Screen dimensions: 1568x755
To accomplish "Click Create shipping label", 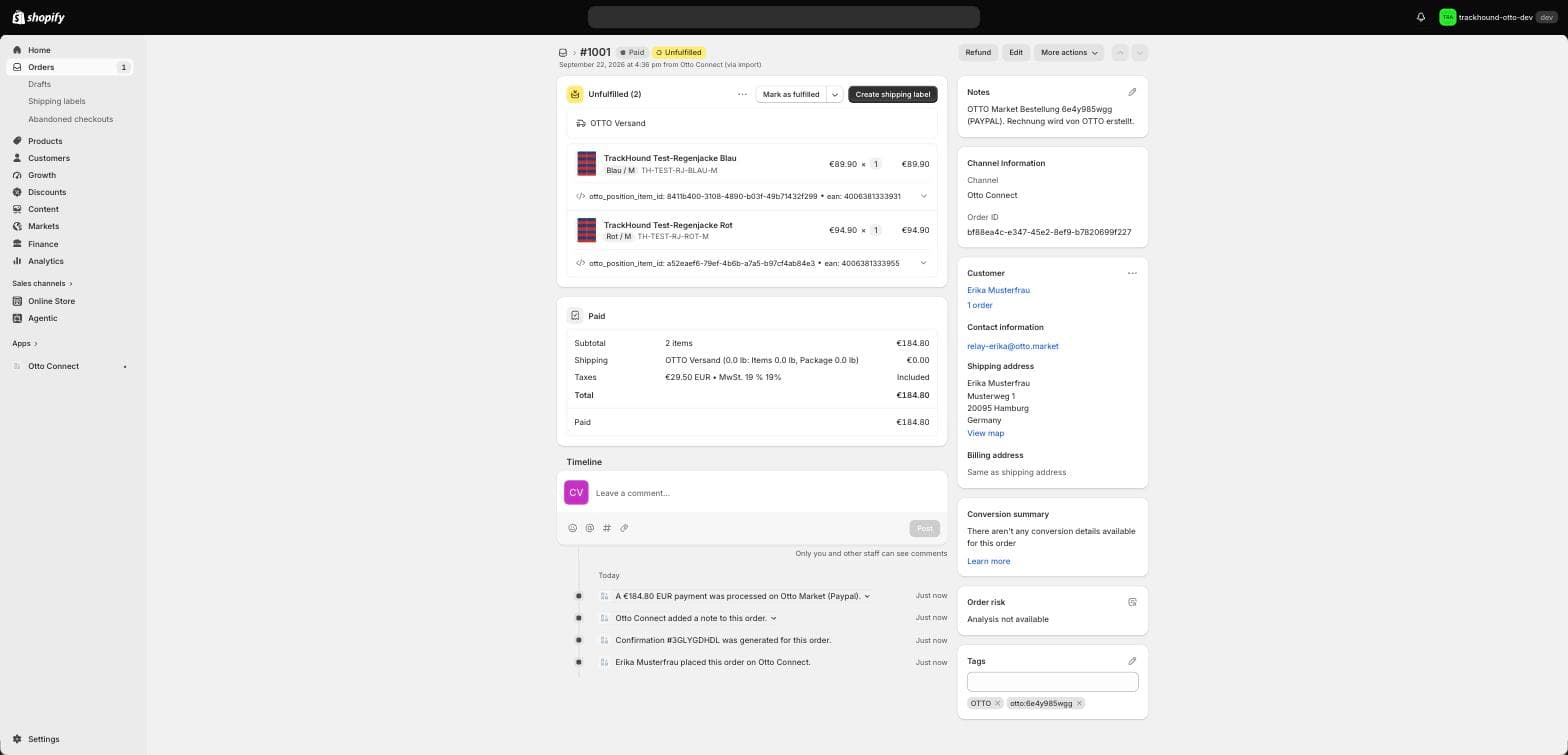I will tap(893, 94).
